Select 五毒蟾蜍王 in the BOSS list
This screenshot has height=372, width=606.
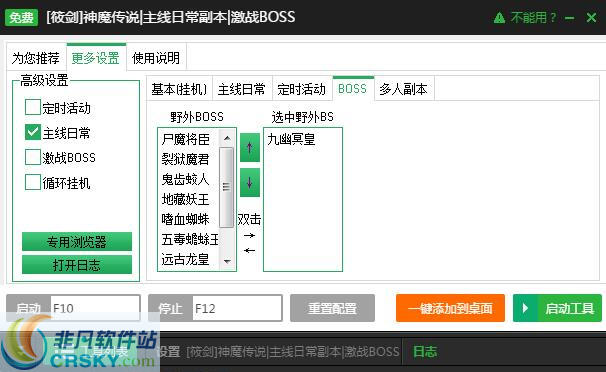[x=189, y=240]
